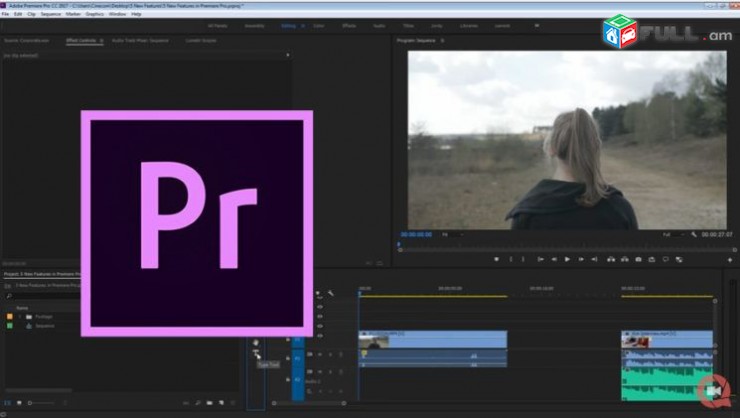
Task: Select the second video clip on timeline
Action: [x=667, y=340]
